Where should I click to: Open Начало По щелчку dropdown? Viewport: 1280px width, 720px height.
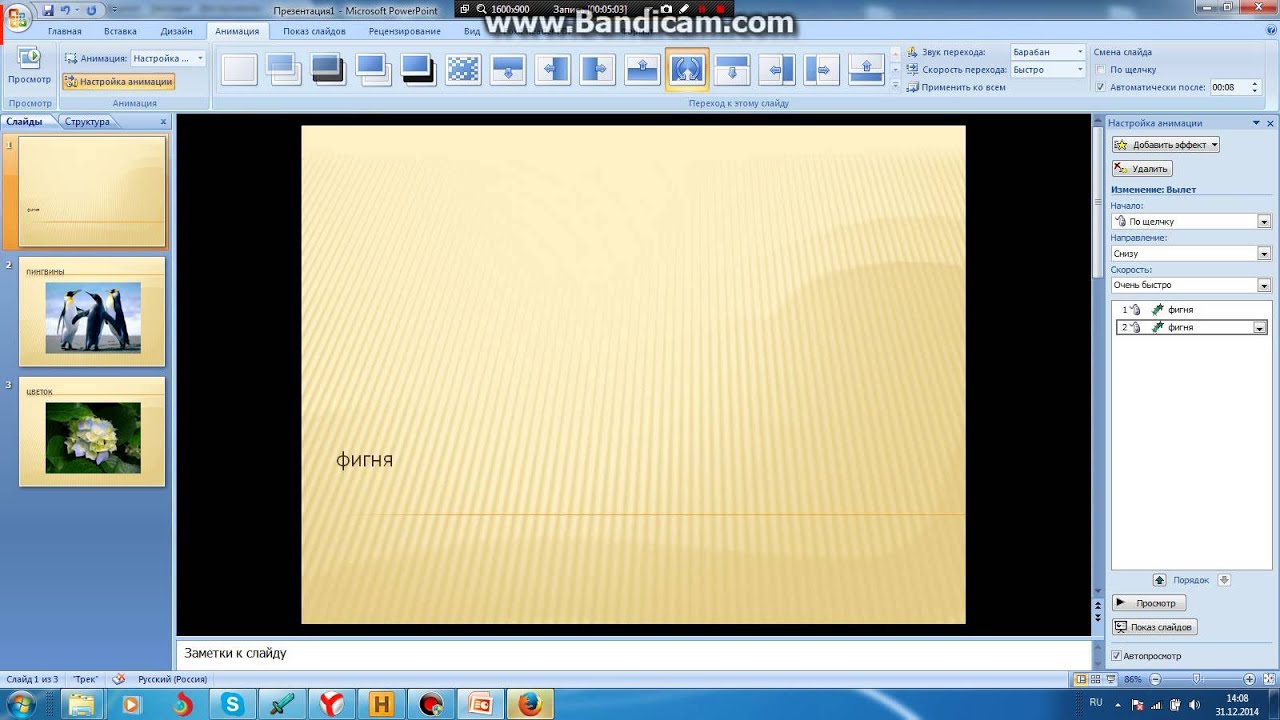click(x=1264, y=221)
